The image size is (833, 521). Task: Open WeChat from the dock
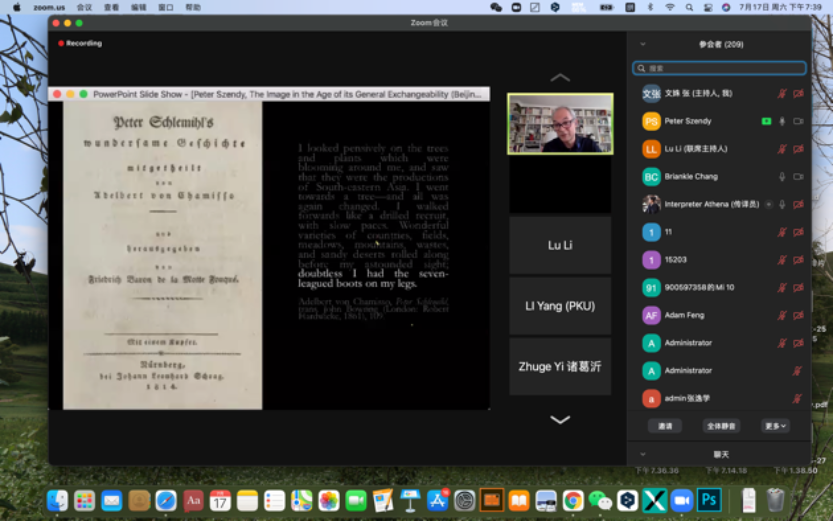(600, 500)
